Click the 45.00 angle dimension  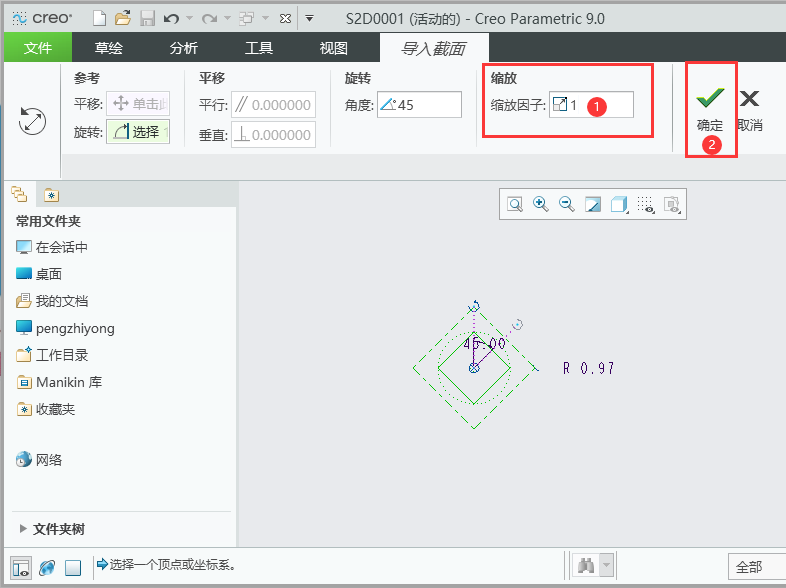(x=484, y=343)
